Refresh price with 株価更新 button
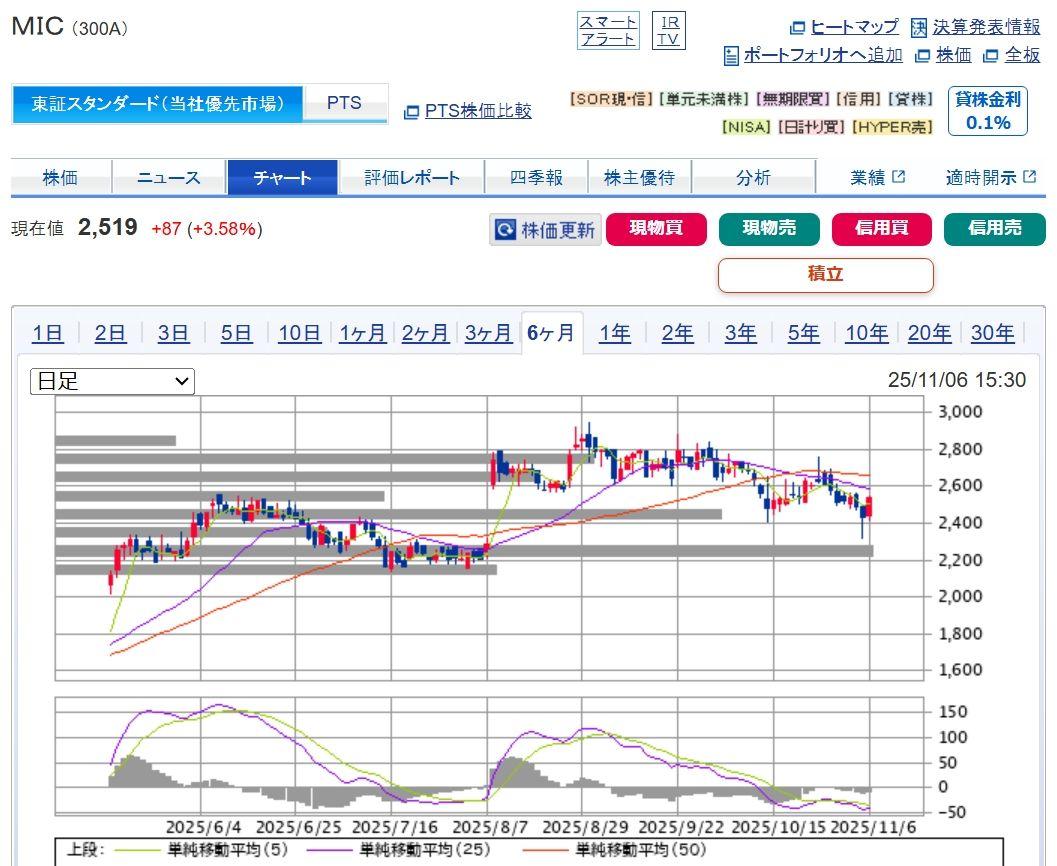The width and height of the screenshot is (1057, 866). (x=546, y=230)
